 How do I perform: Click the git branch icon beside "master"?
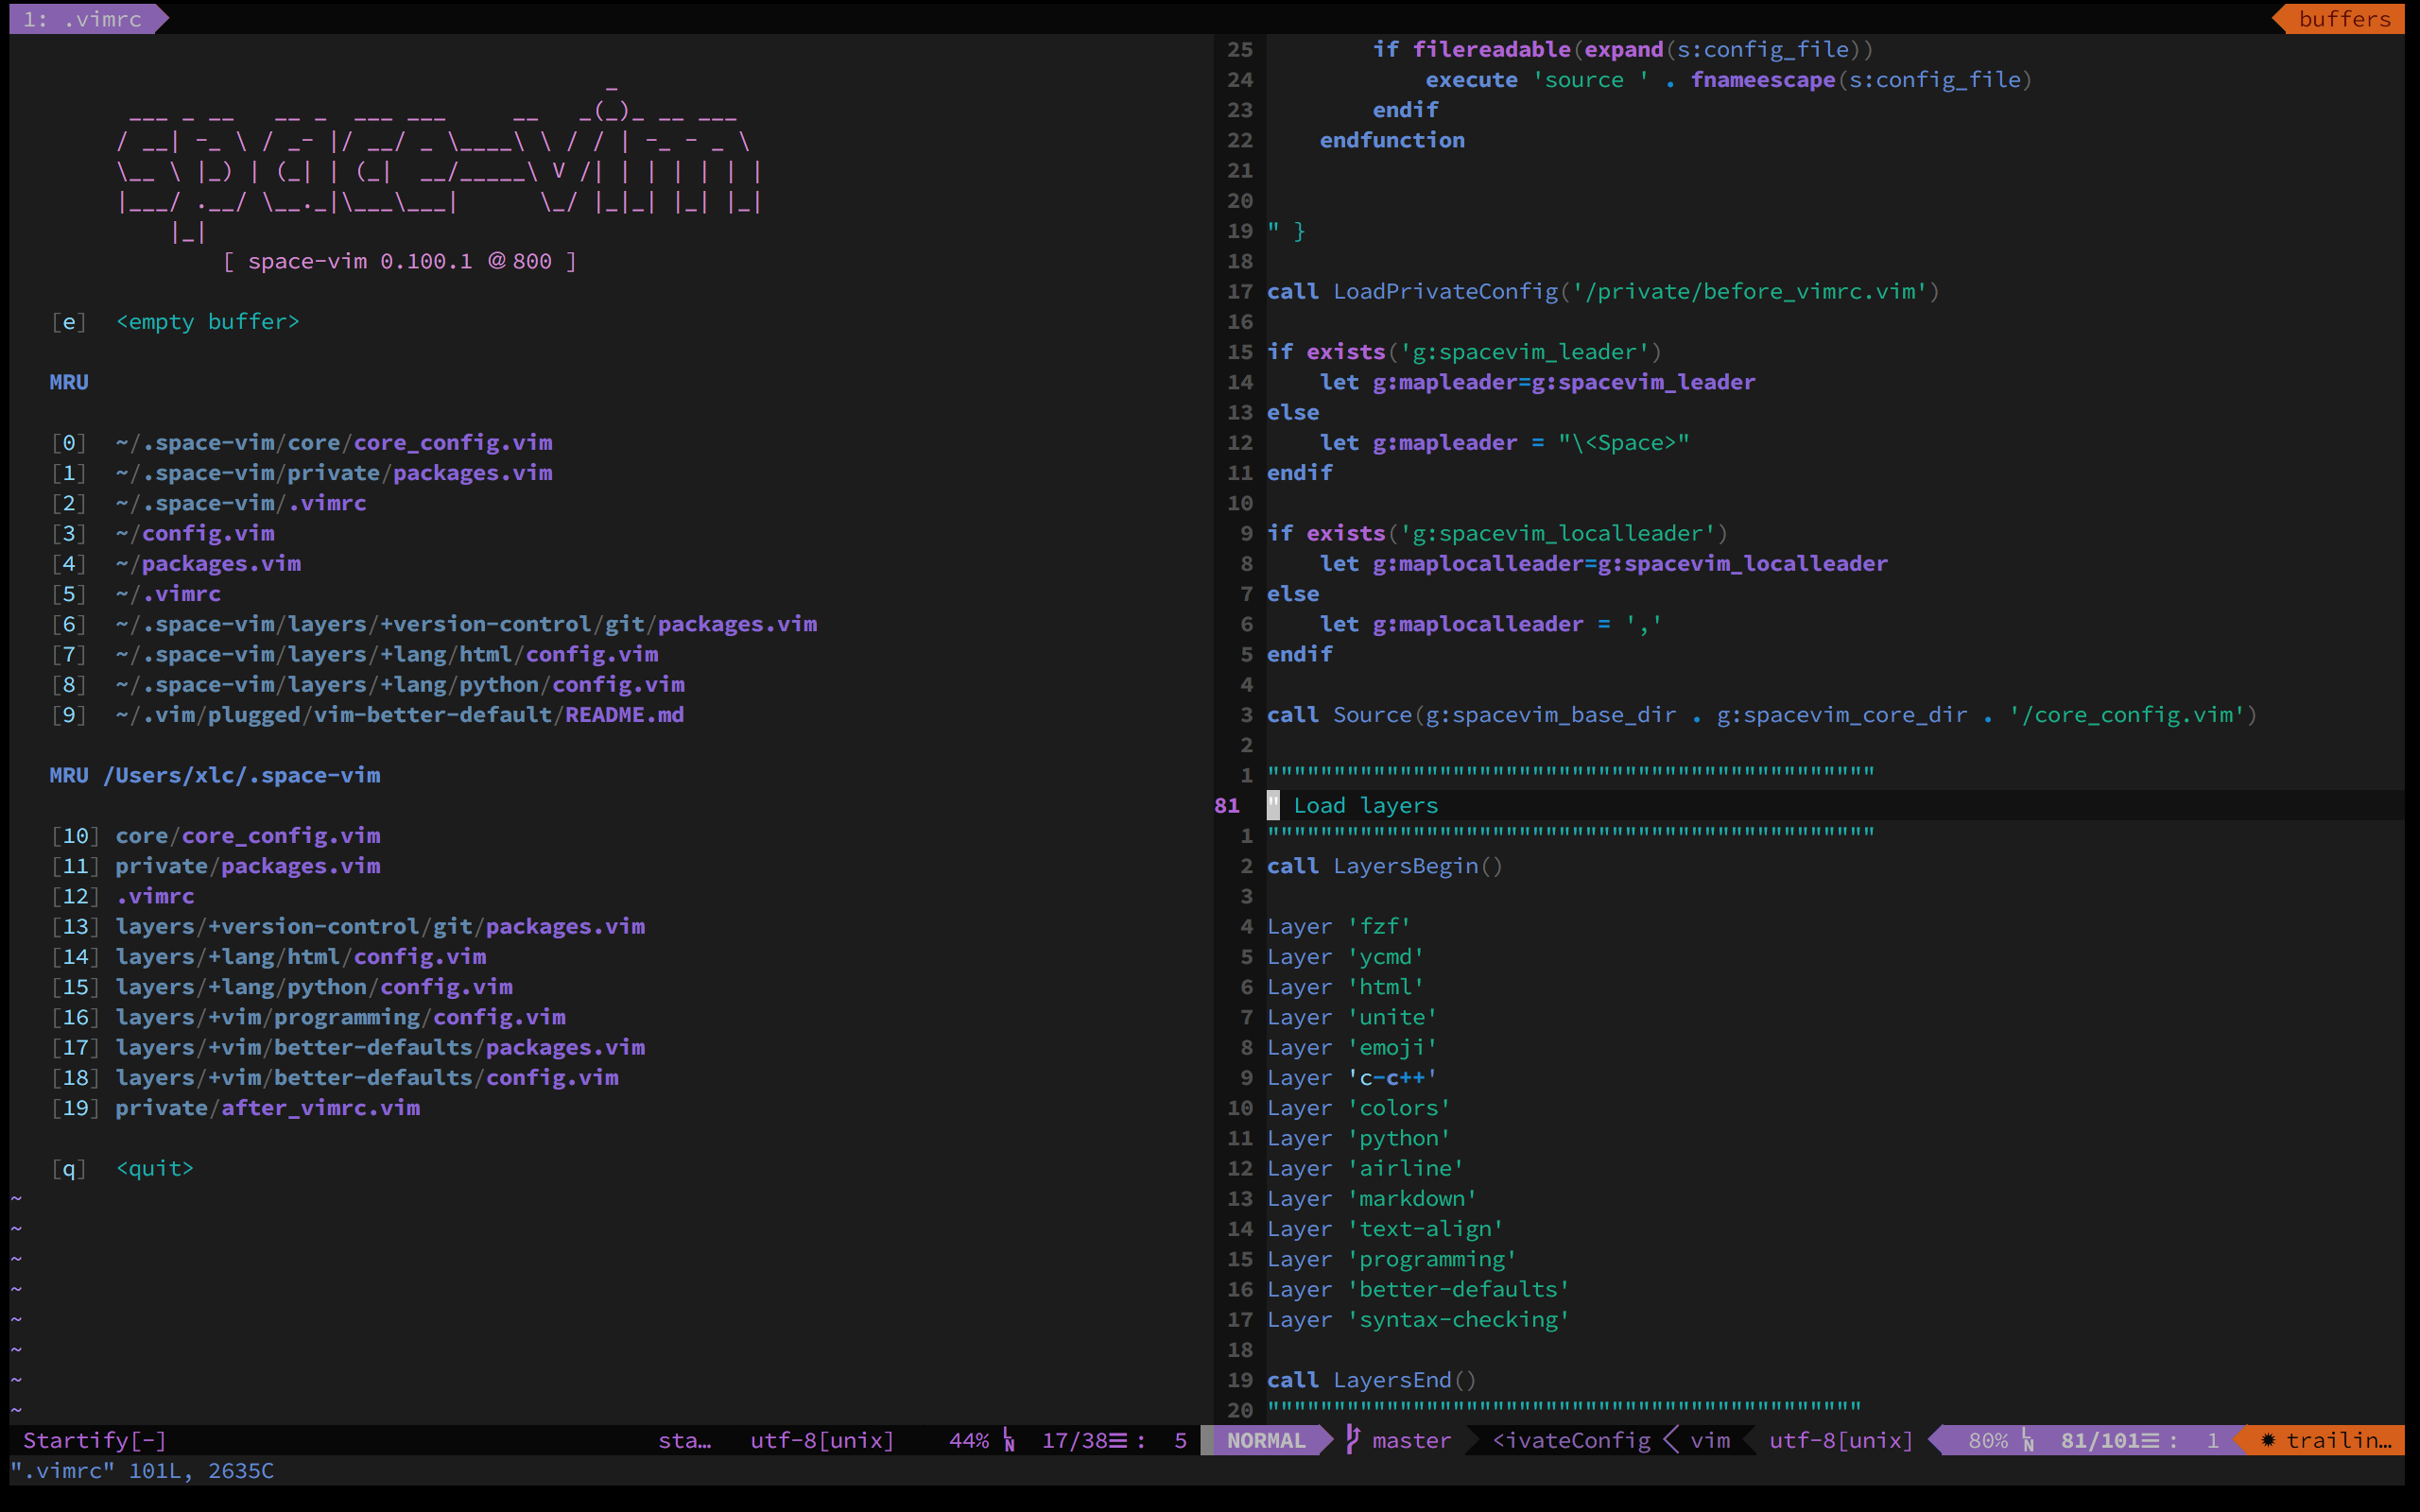click(x=1352, y=1440)
